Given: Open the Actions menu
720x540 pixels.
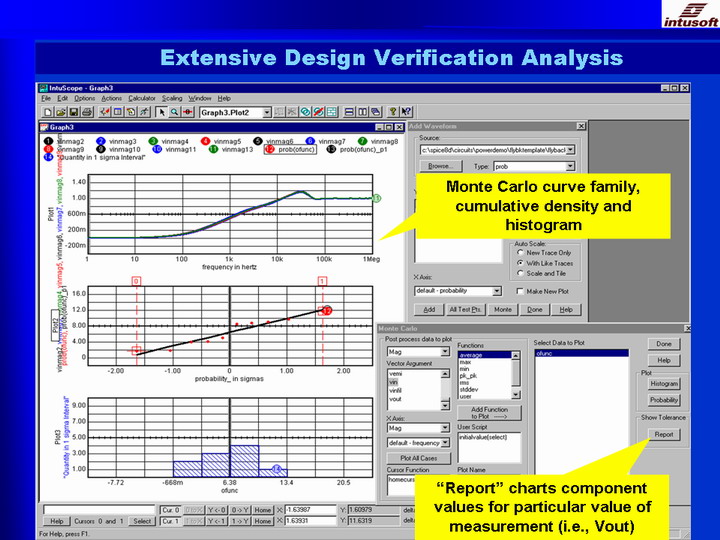Looking at the screenshot, I should click(x=112, y=98).
